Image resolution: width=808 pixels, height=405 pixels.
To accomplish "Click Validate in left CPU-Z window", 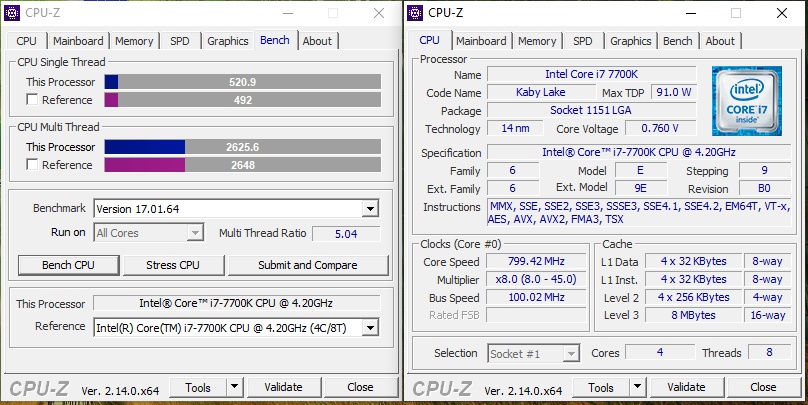I will pyautogui.click(x=283, y=387).
